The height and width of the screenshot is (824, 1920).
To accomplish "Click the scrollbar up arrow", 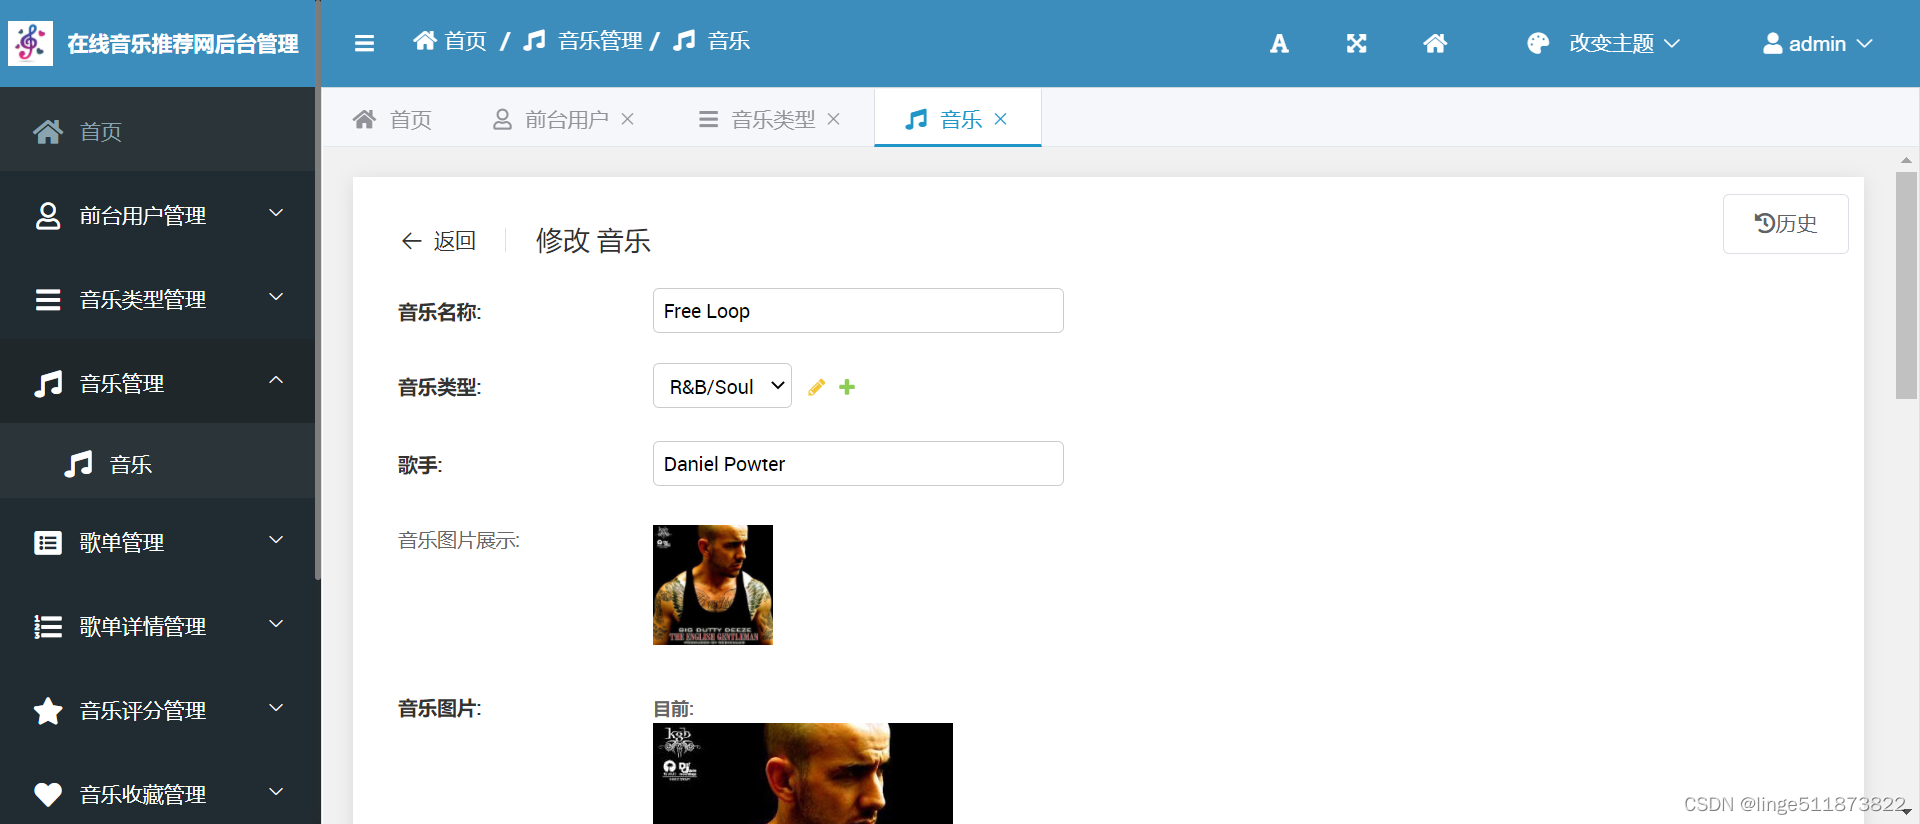I will tap(1906, 160).
